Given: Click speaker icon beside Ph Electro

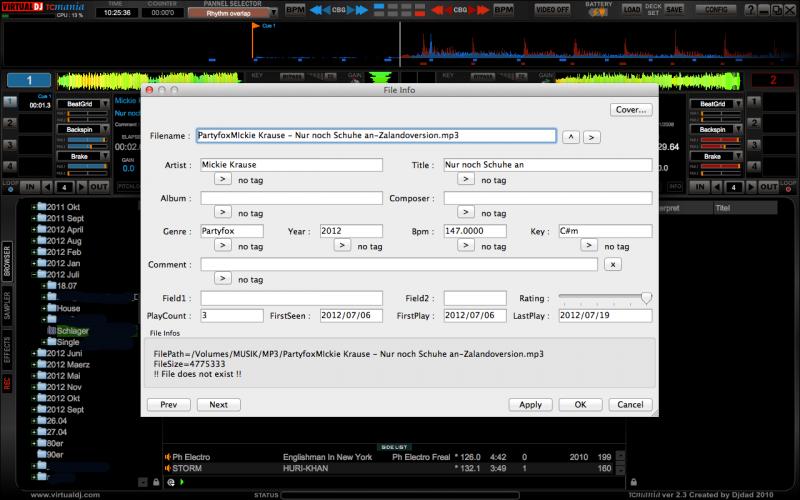Looking at the screenshot, I should click(x=167, y=457).
